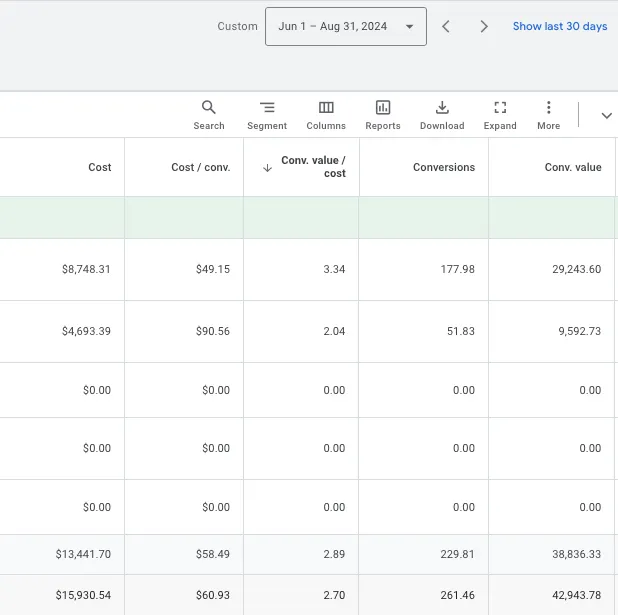Sort by Conv. value / cost column

[313, 167]
